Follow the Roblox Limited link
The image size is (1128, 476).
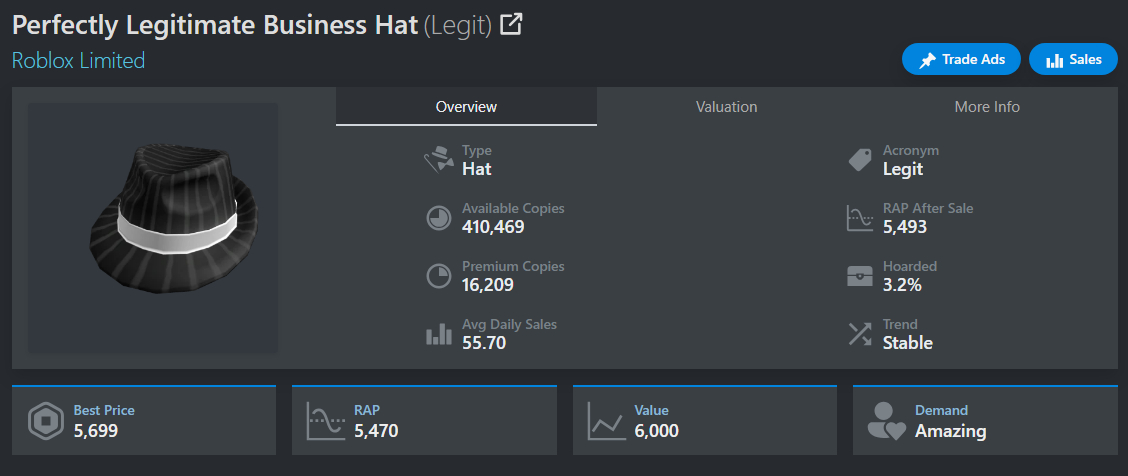[x=78, y=60]
